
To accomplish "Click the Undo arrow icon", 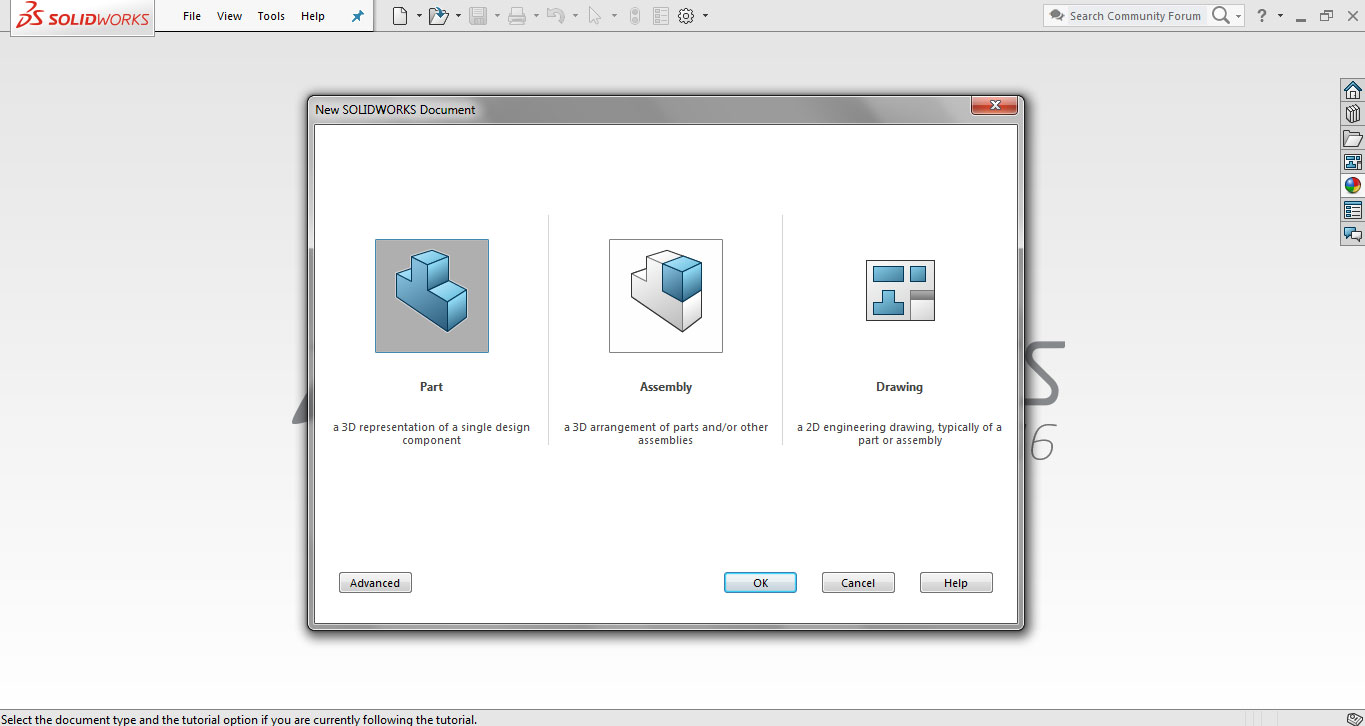I will point(557,16).
